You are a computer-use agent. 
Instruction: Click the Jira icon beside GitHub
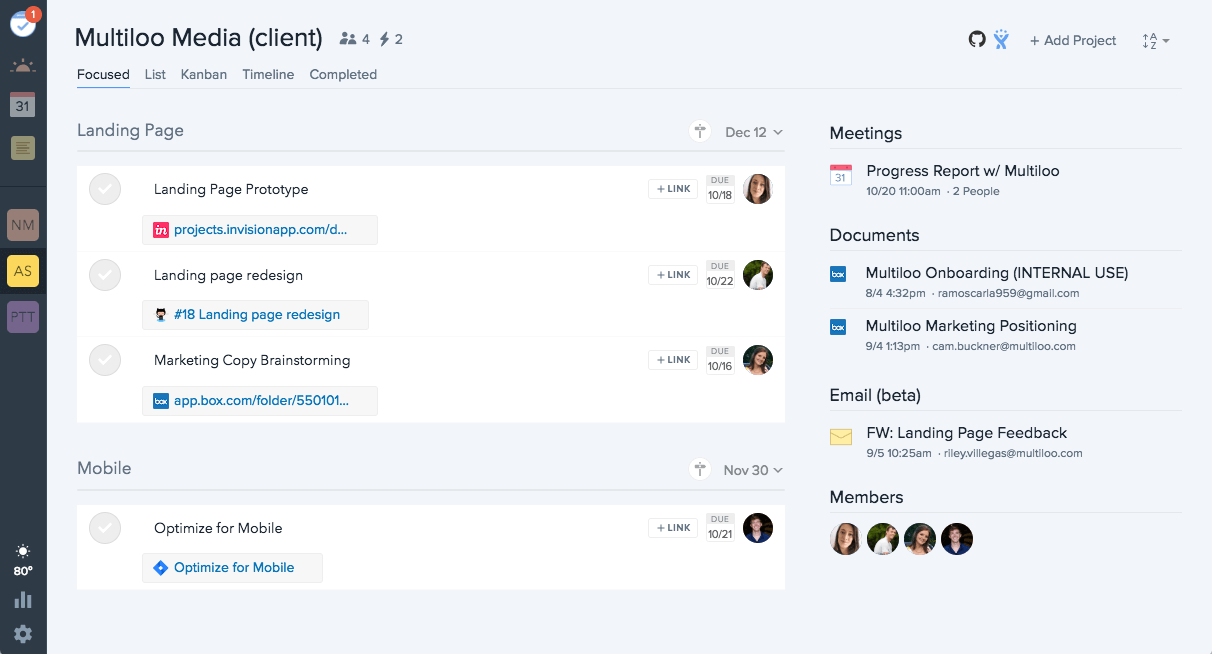pos(1001,40)
